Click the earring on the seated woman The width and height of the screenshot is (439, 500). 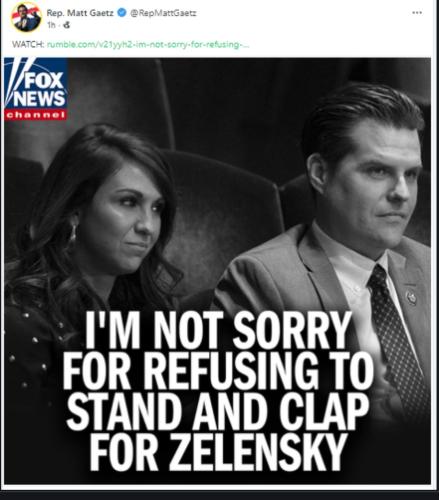click(x=72, y=233)
